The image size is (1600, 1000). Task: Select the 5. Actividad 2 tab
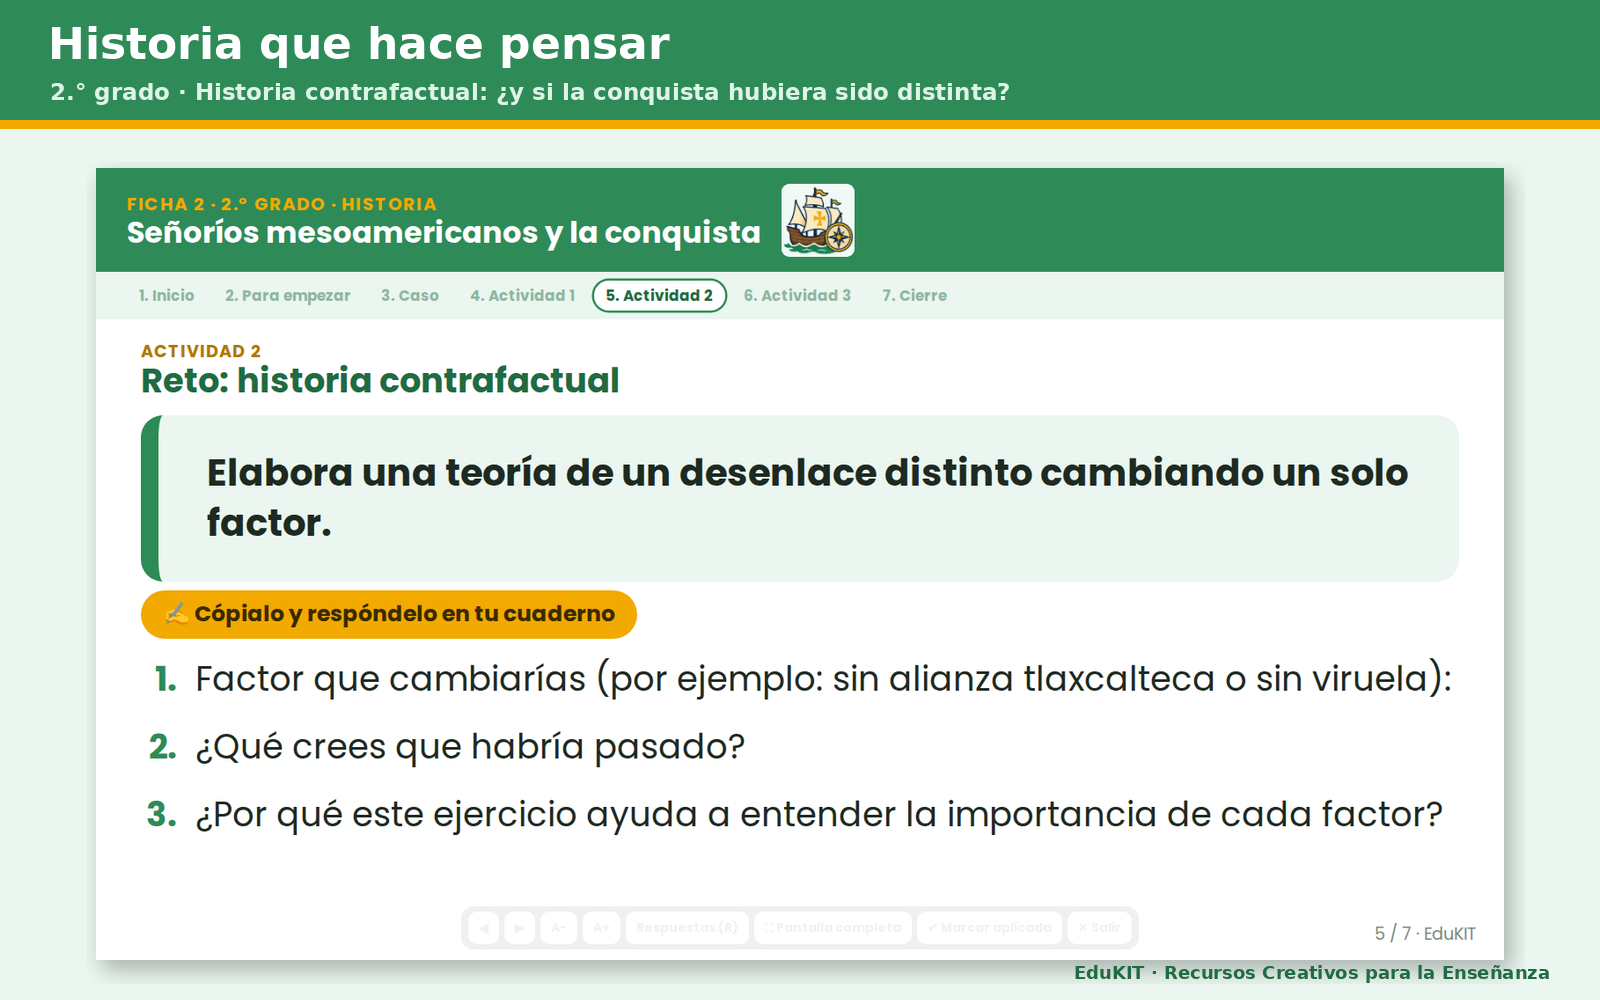tap(659, 296)
